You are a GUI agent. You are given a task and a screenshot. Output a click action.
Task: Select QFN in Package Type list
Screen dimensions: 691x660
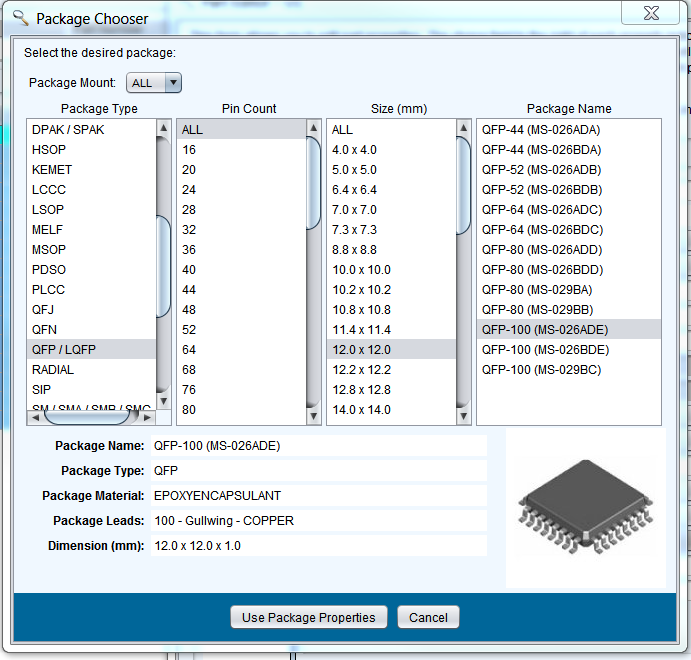43,329
